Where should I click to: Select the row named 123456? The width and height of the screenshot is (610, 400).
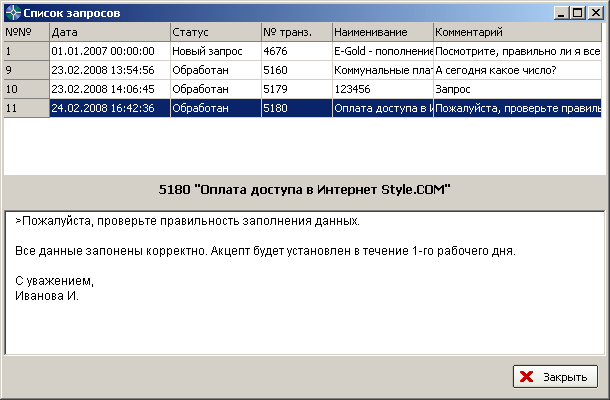click(x=382, y=89)
